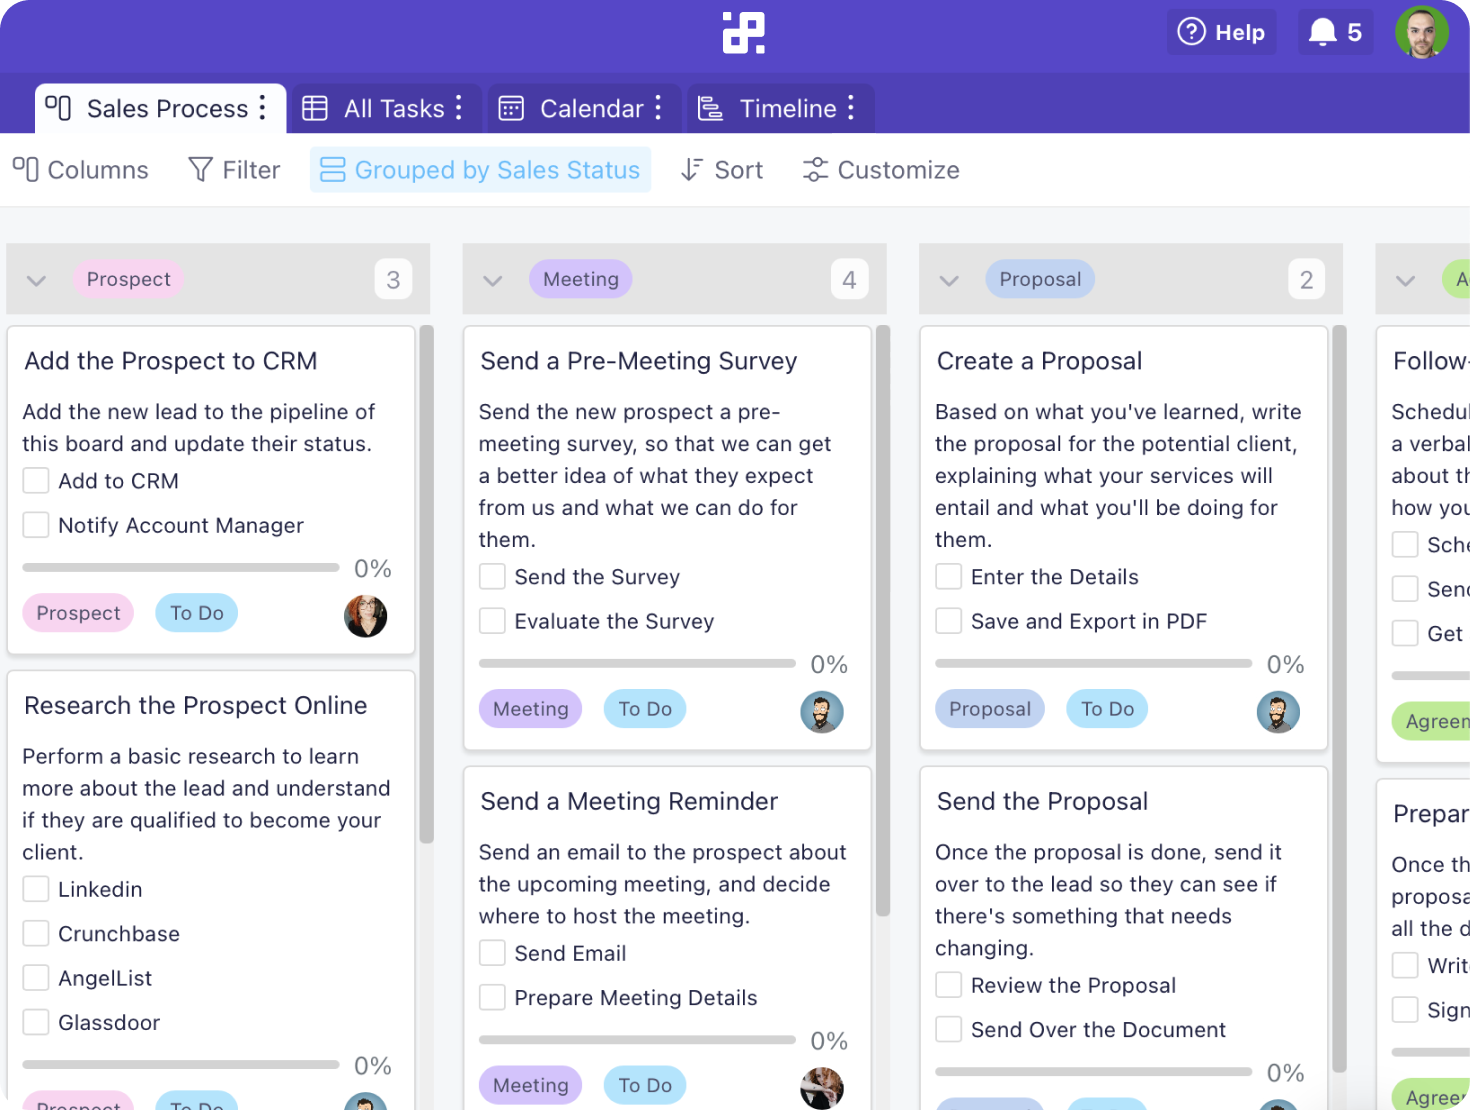This screenshot has height=1110, width=1470.
Task: Check the Enter the Details checkbox
Action: [948, 577]
